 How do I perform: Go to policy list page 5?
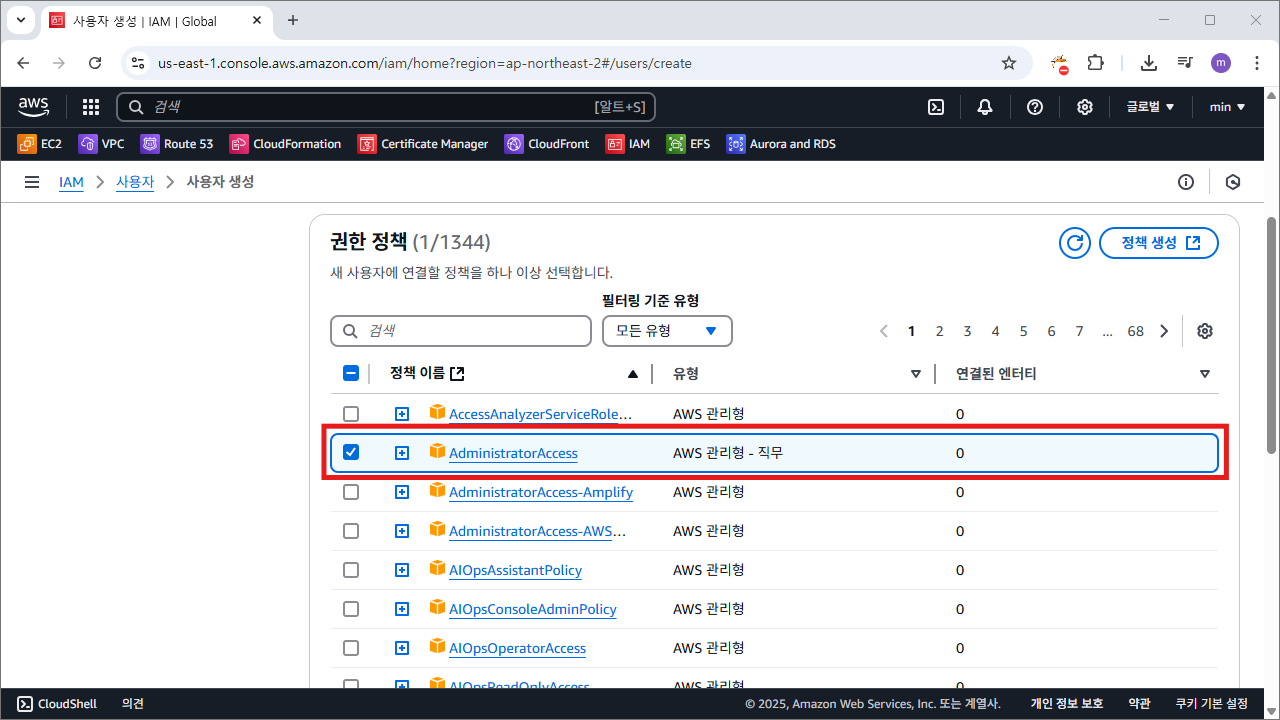click(1023, 331)
